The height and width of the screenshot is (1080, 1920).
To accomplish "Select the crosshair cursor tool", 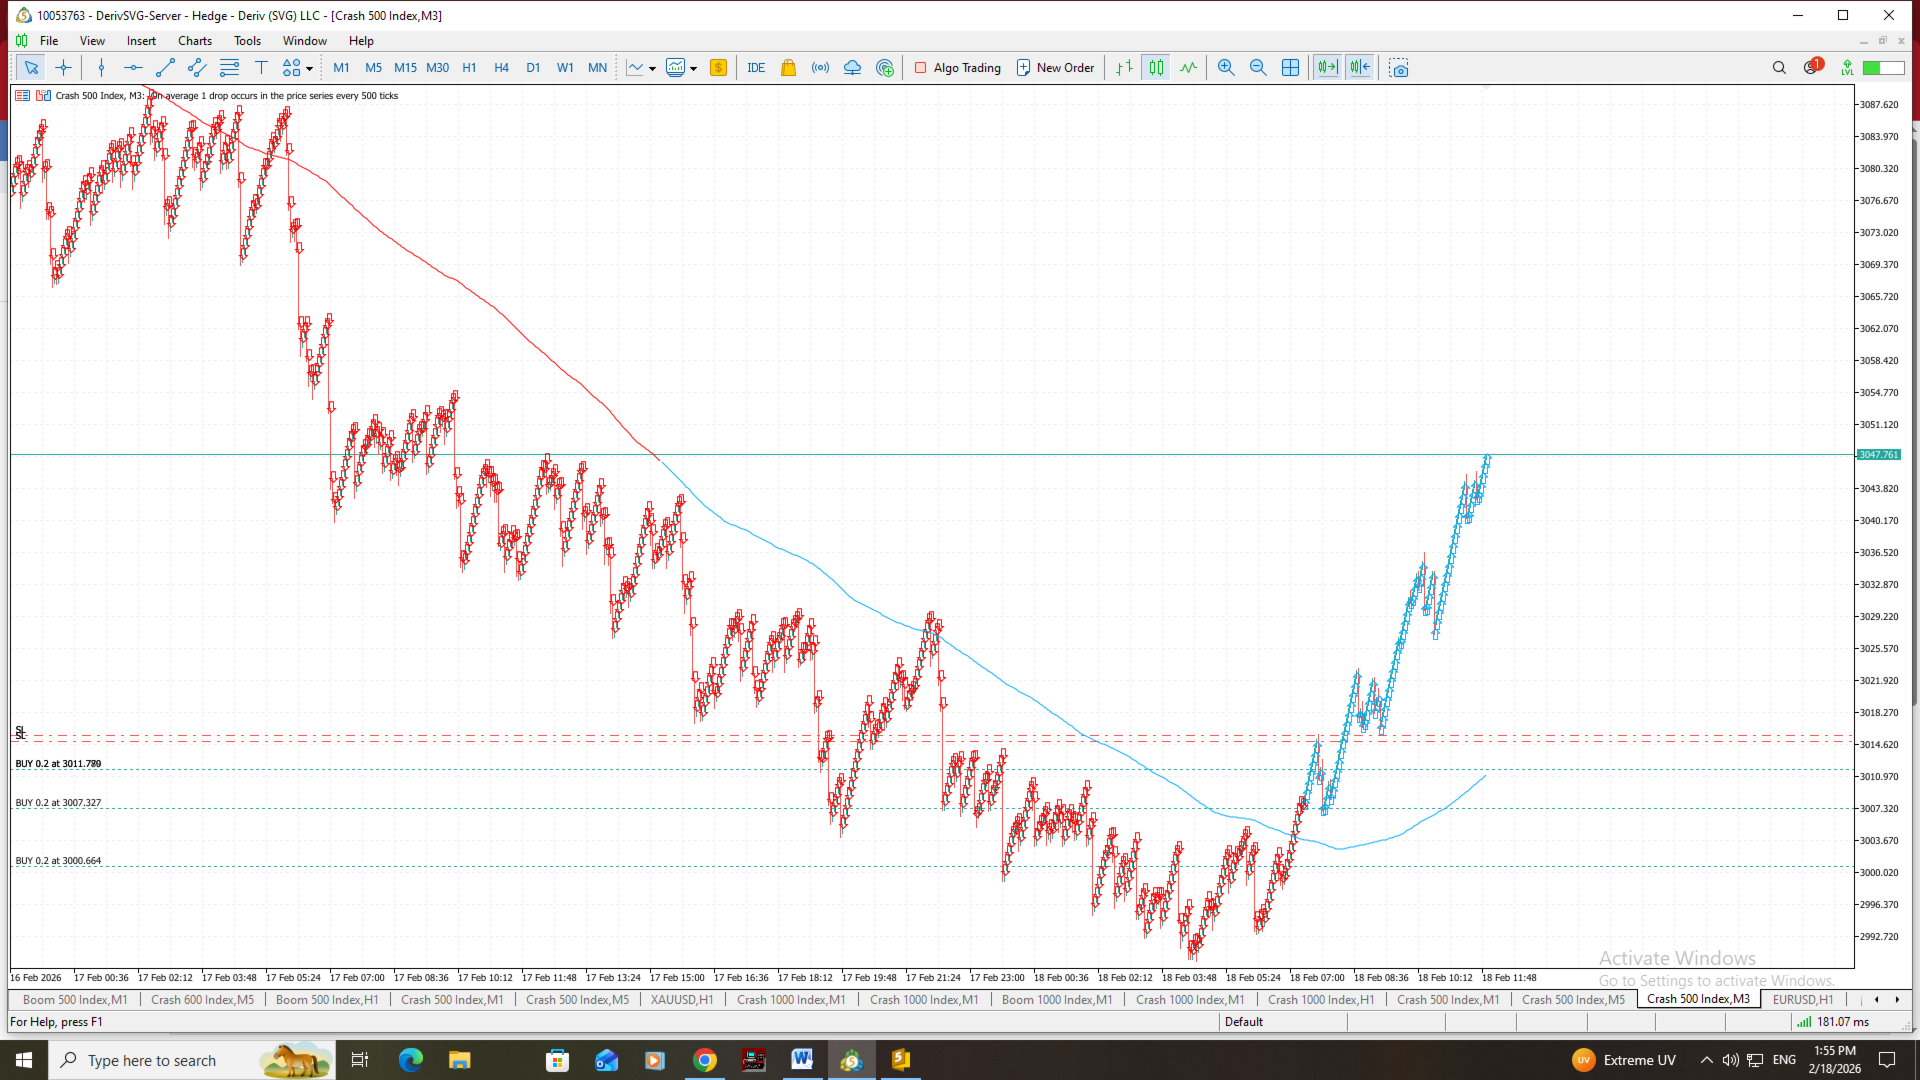I will 63,68.
